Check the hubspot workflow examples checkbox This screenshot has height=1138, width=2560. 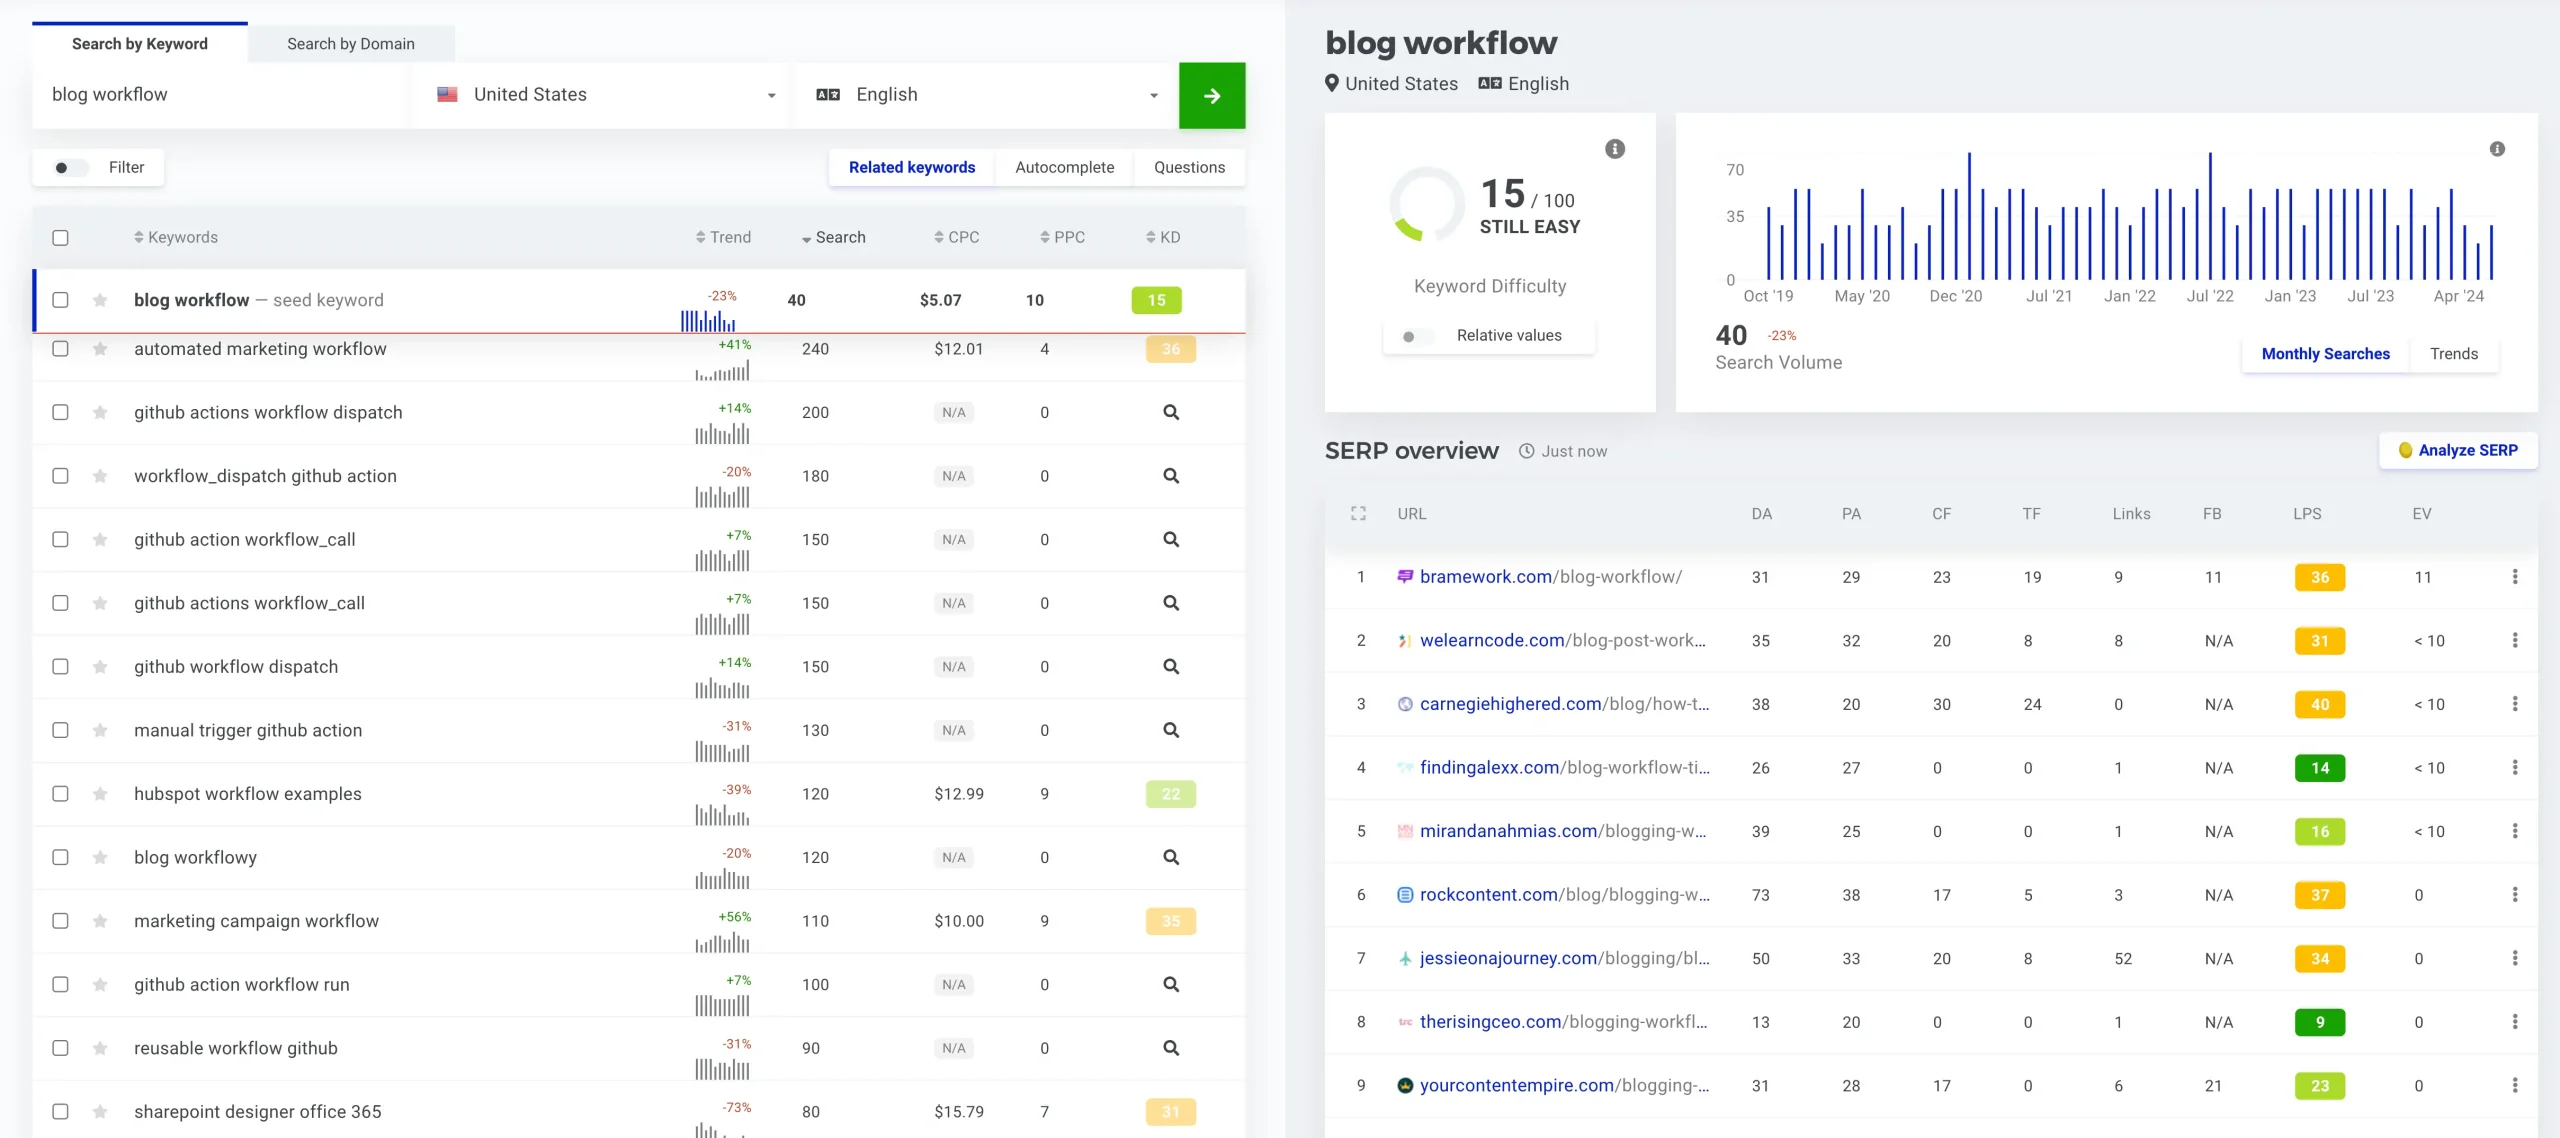[x=61, y=793]
